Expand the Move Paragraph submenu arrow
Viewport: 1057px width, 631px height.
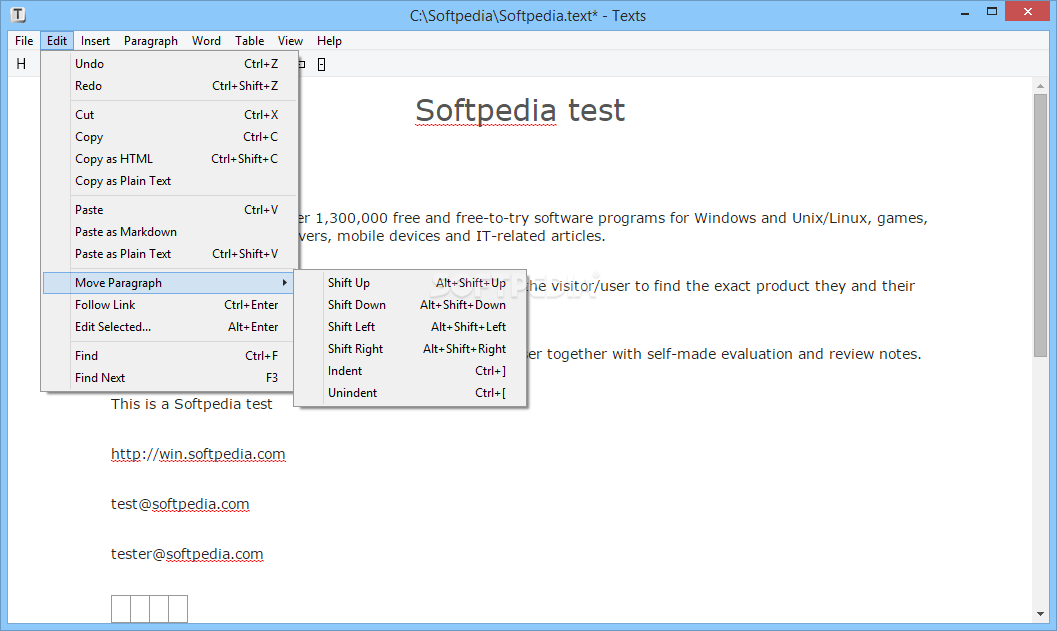(x=284, y=282)
